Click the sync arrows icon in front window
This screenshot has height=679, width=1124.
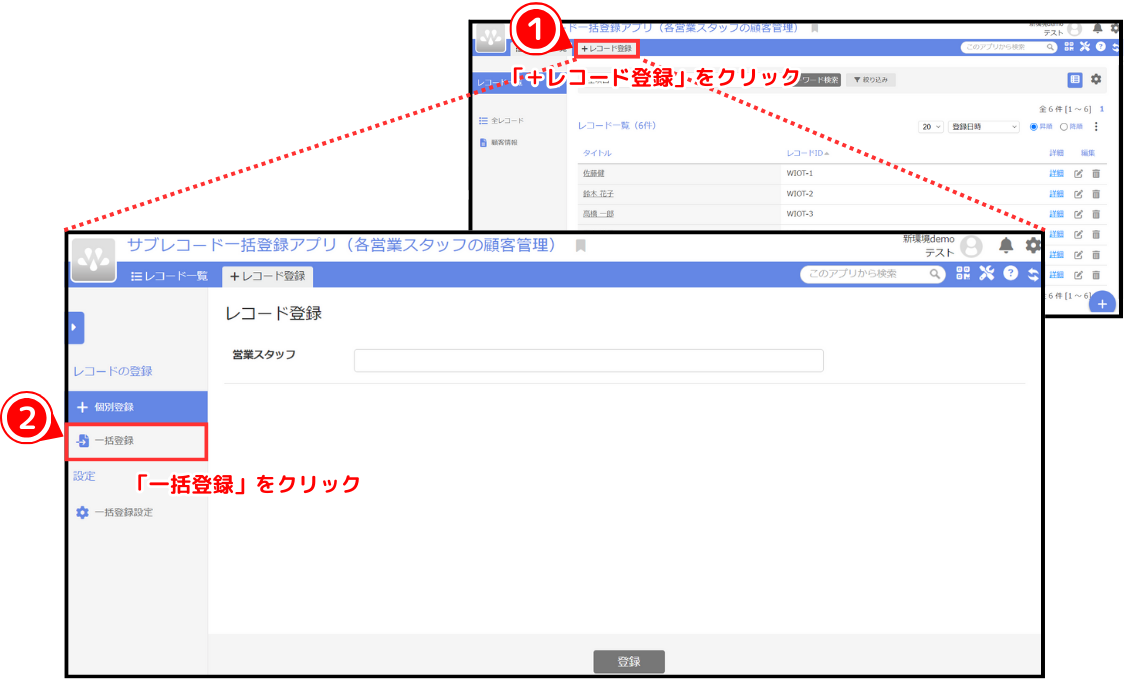tap(1033, 274)
